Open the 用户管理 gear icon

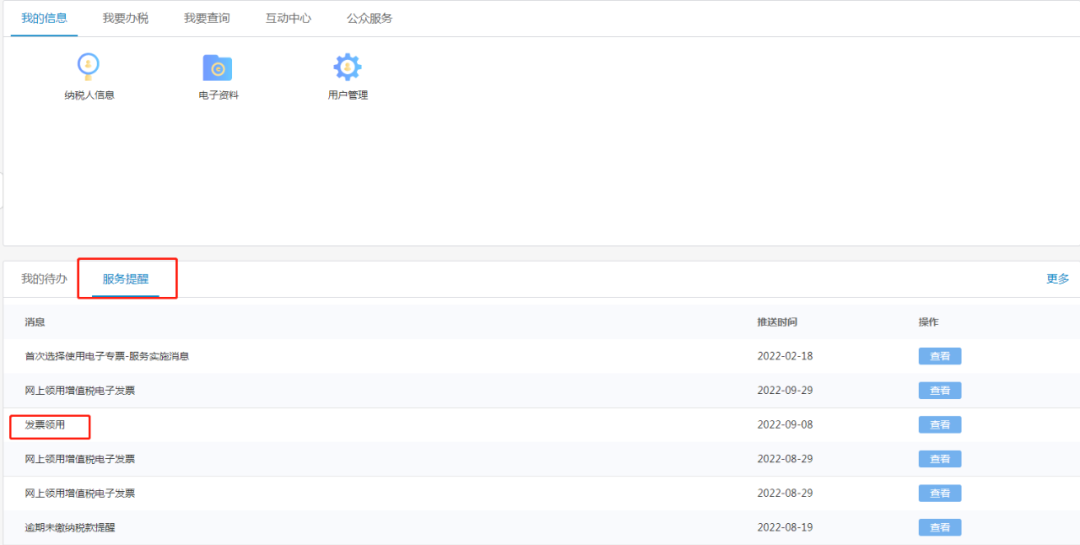tap(348, 68)
